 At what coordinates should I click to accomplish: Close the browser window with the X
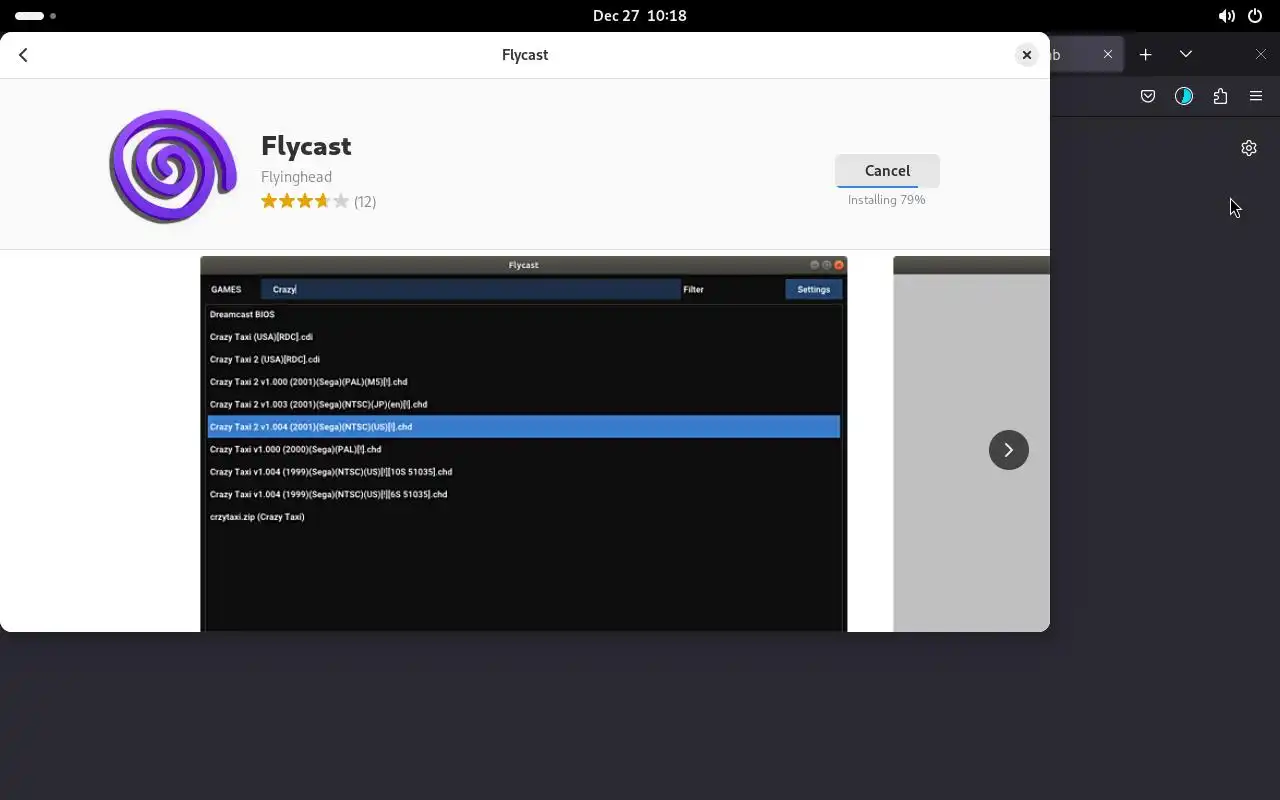coord(1261,54)
